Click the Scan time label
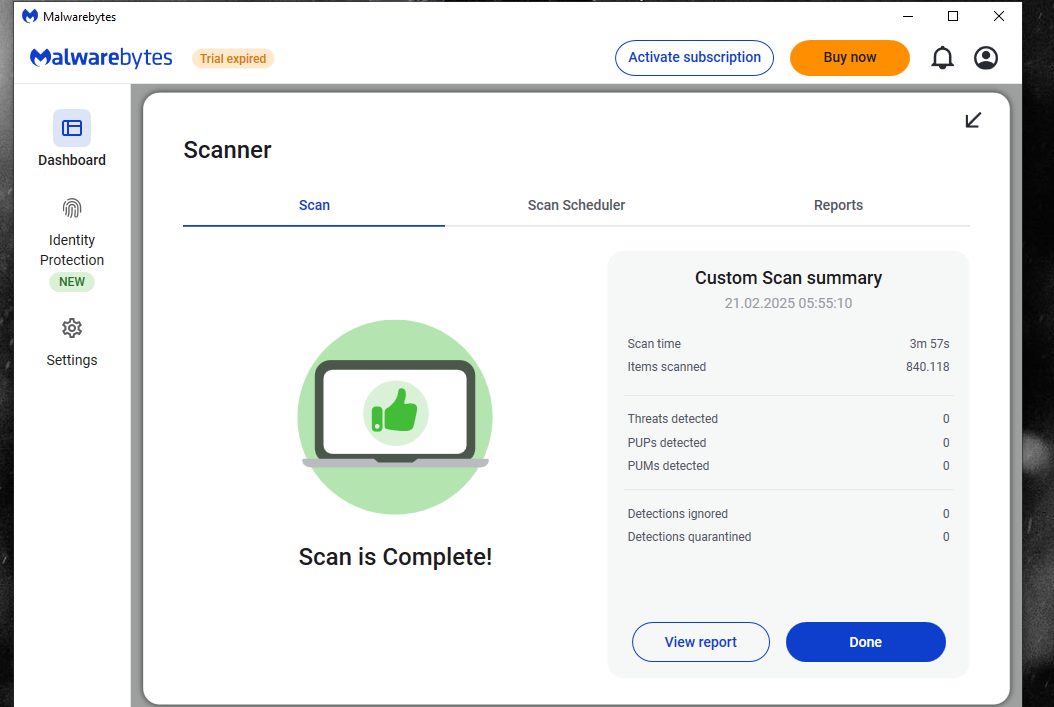This screenshot has height=707, width=1054. (x=654, y=343)
